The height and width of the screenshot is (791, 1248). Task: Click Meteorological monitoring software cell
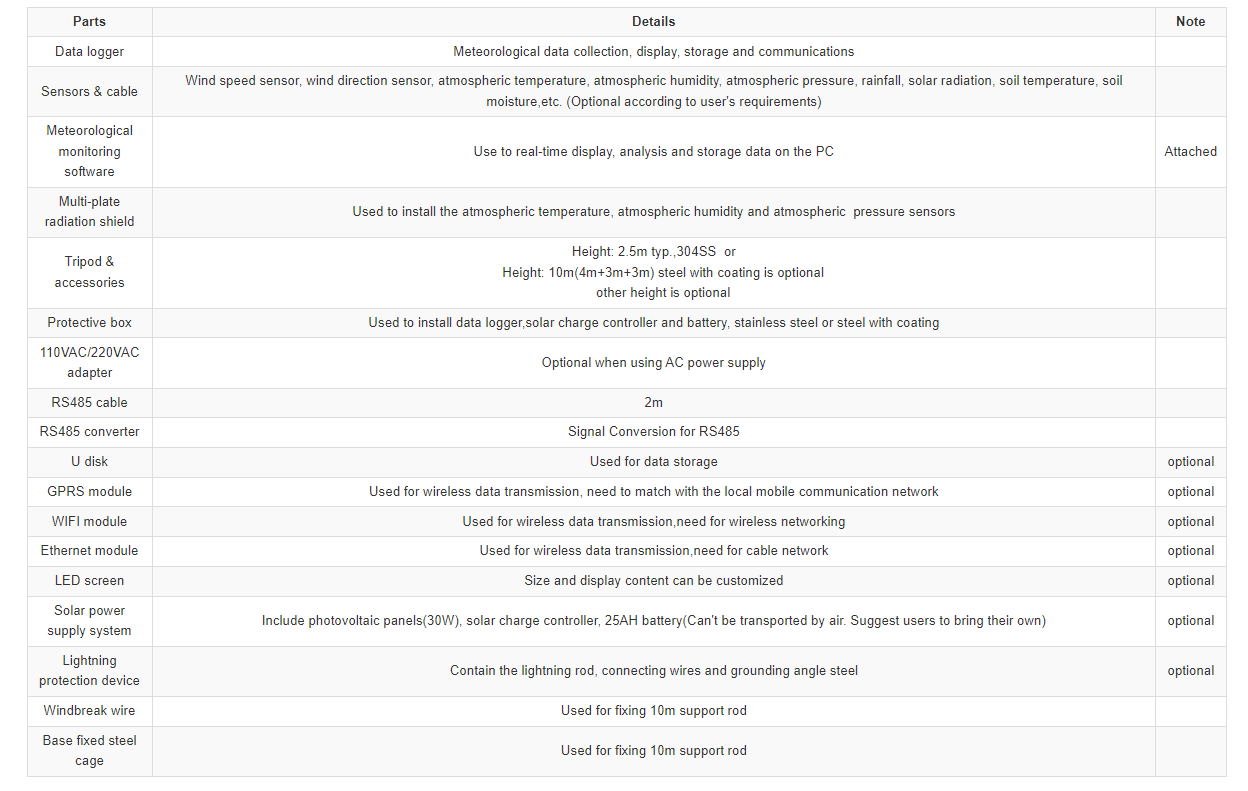point(89,152)
